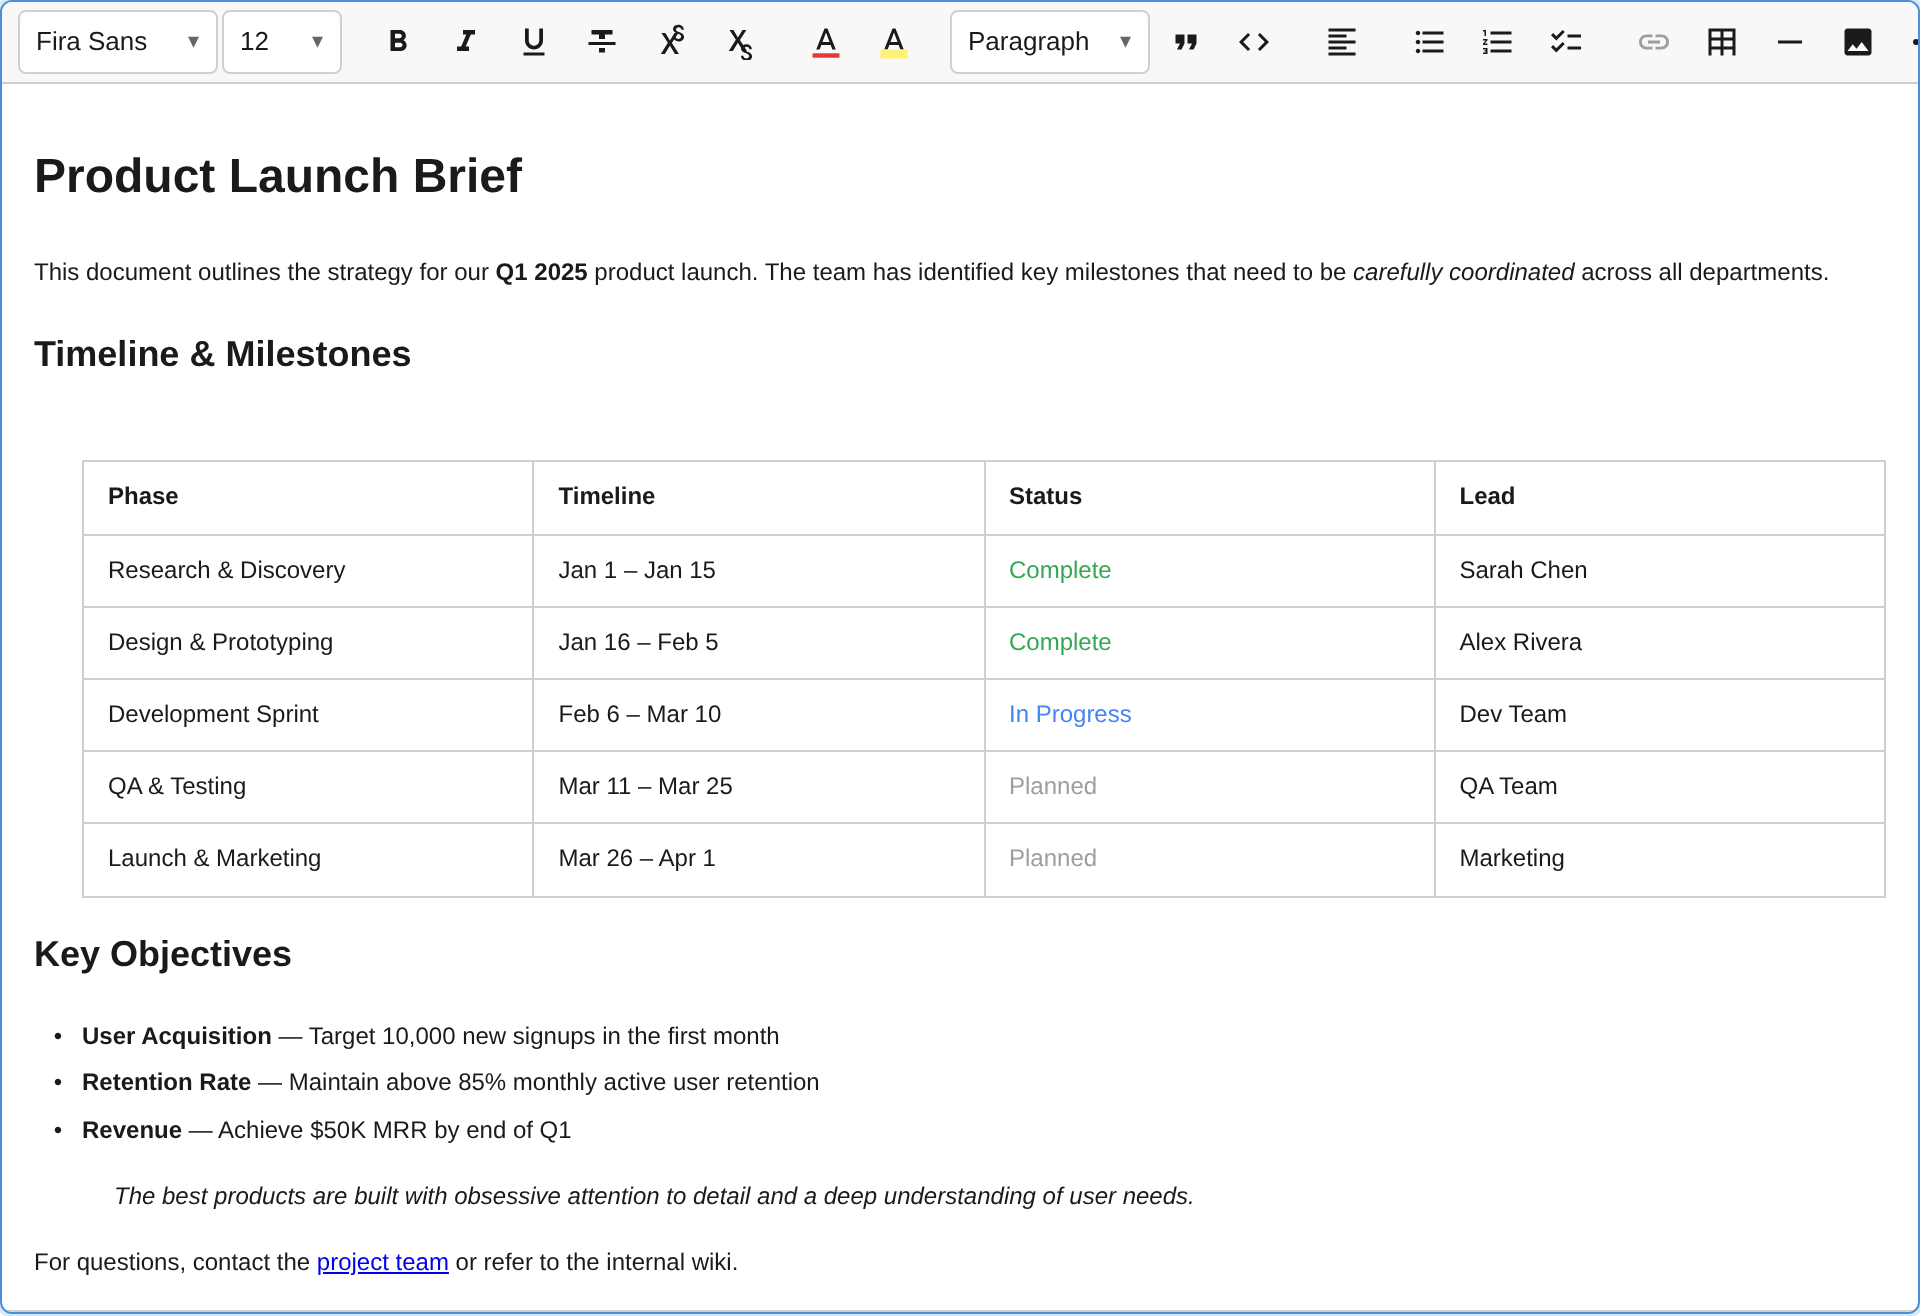The image size is (1920, 1316).
Task: Toggle bullet list formatting
Action: pyautogui.click(x=1429, y=41)
